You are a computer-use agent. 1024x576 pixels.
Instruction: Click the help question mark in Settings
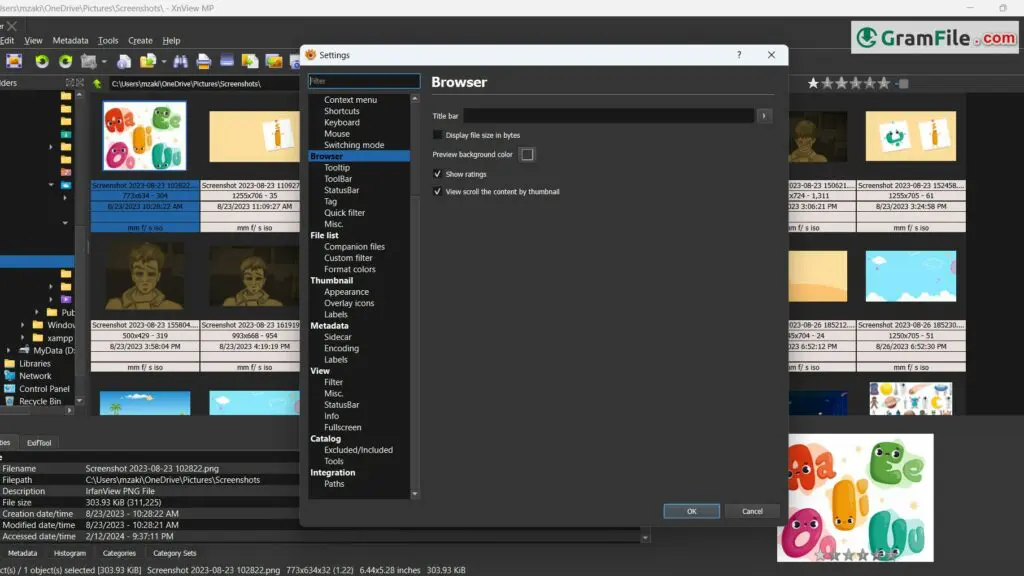739,55
